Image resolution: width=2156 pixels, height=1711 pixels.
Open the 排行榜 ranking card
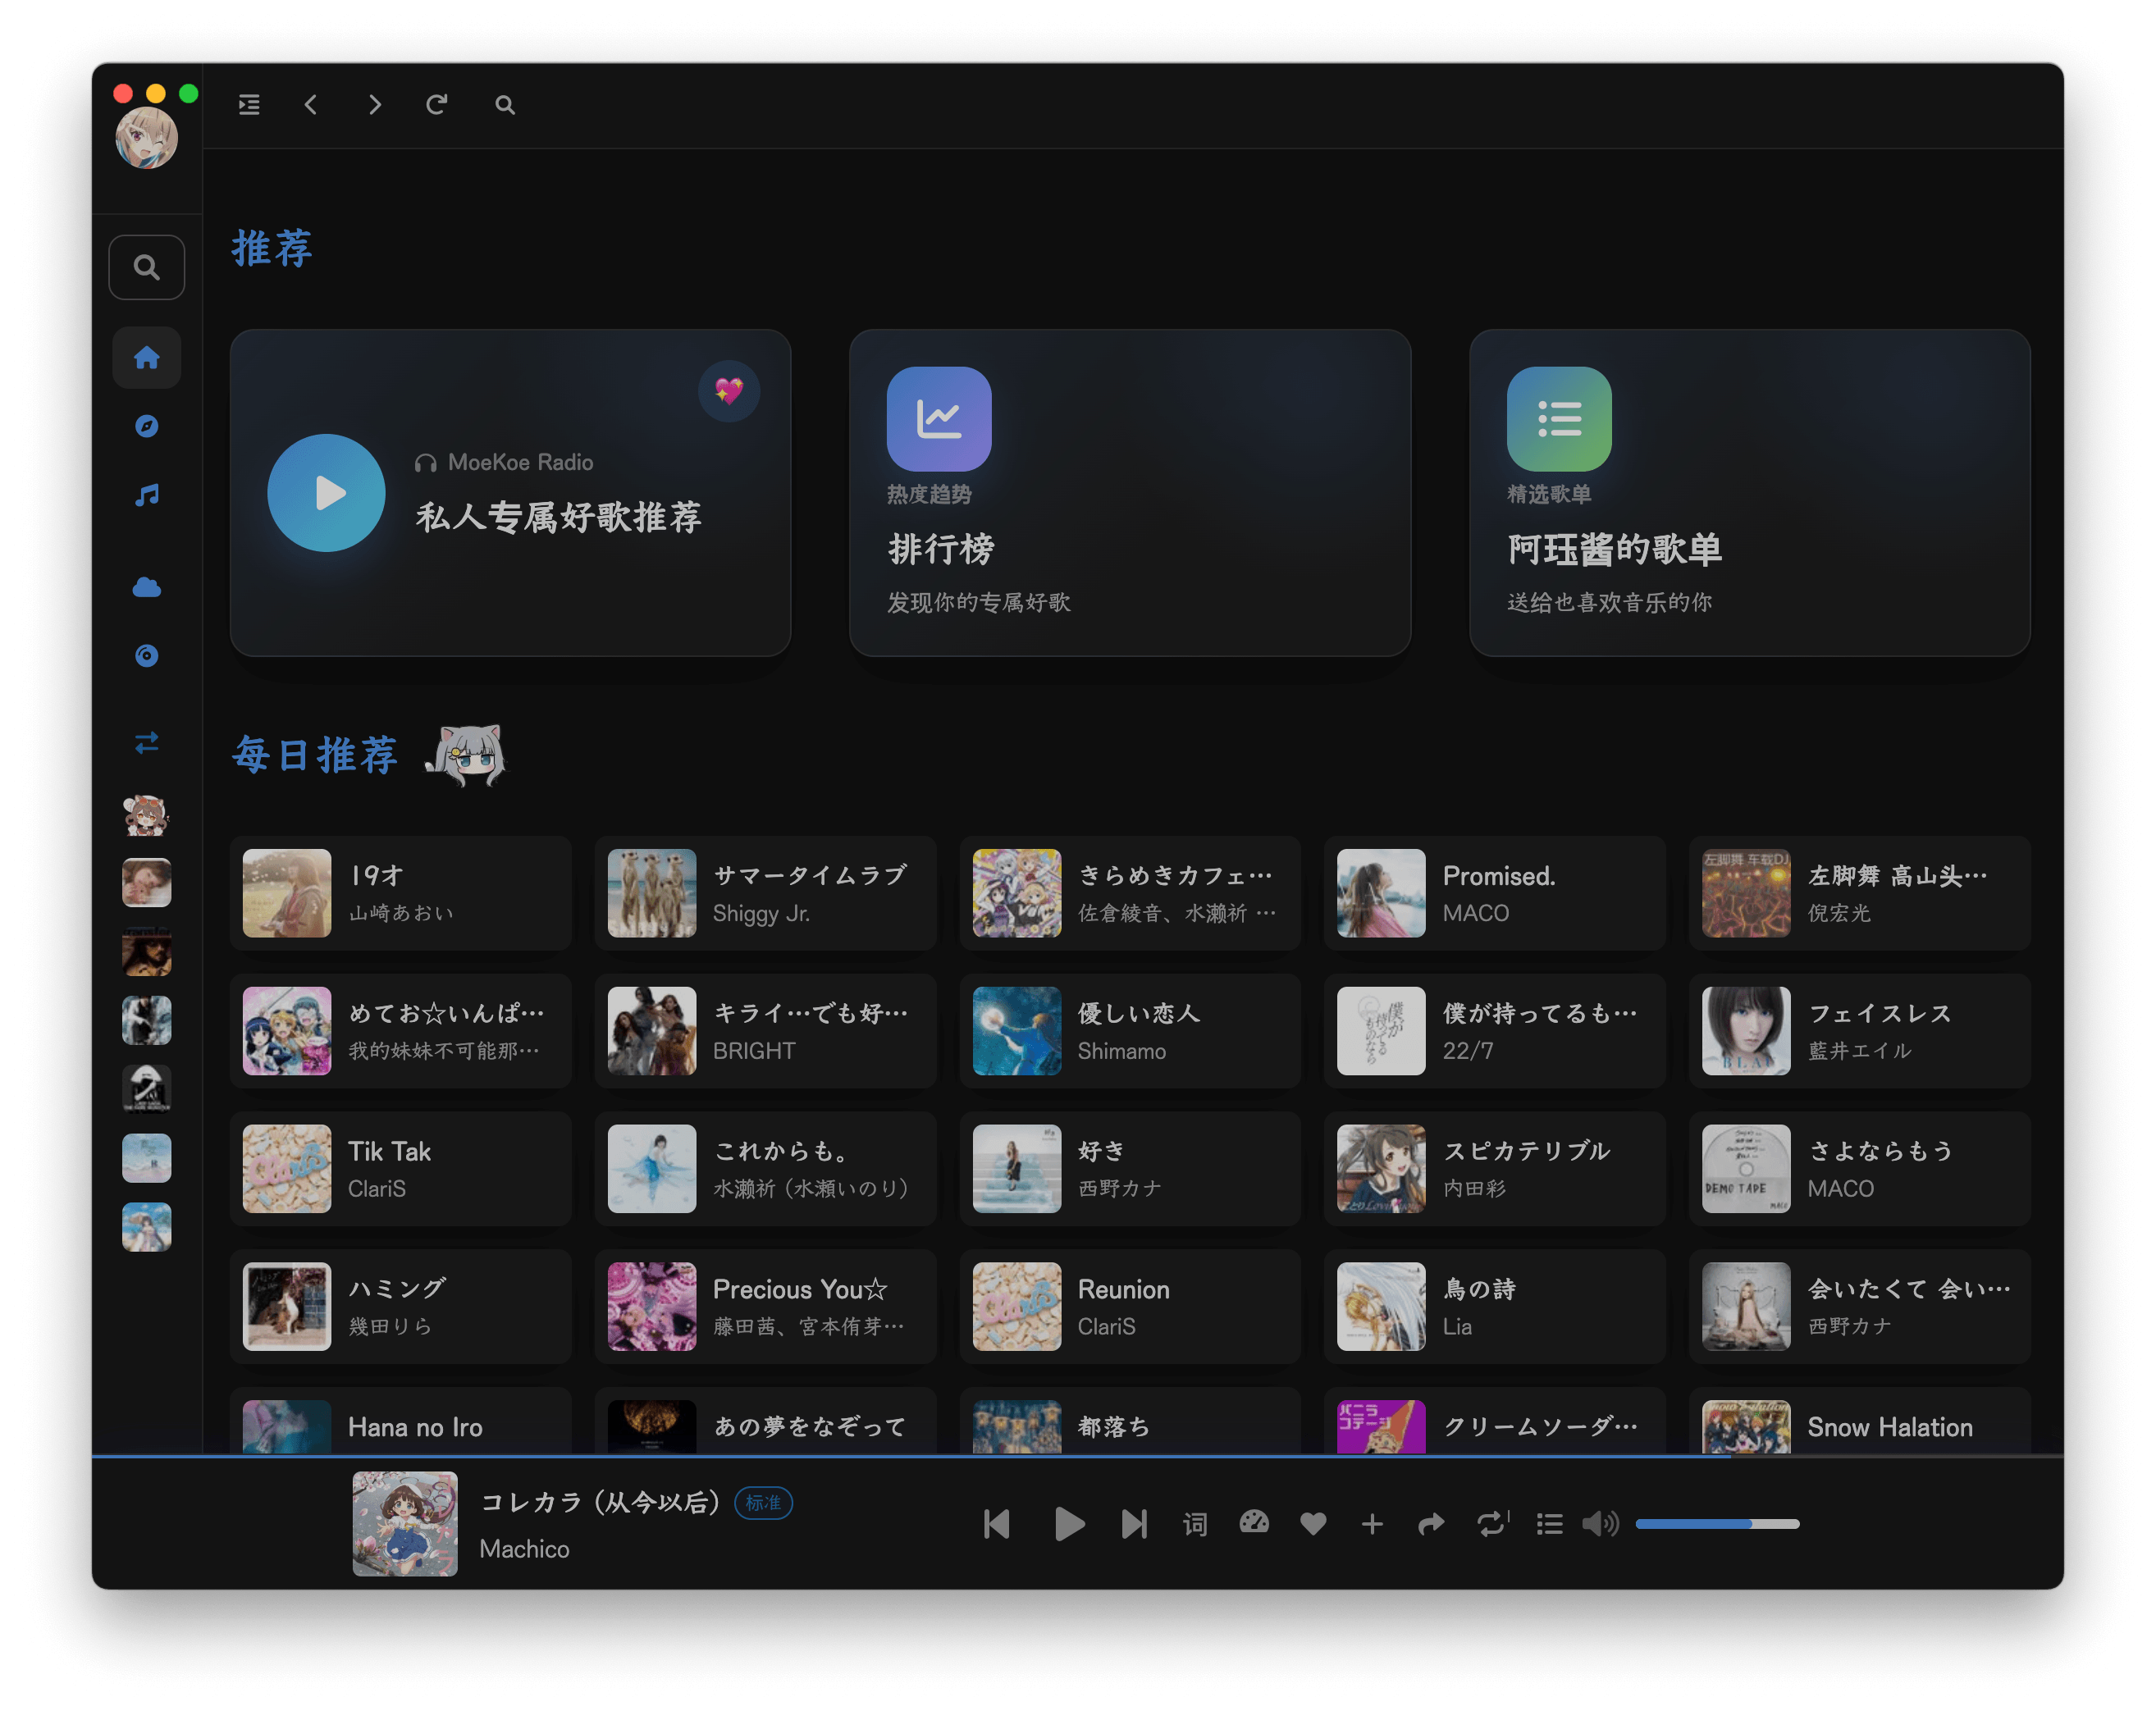pyautogui.click(x=1130, y=493)
